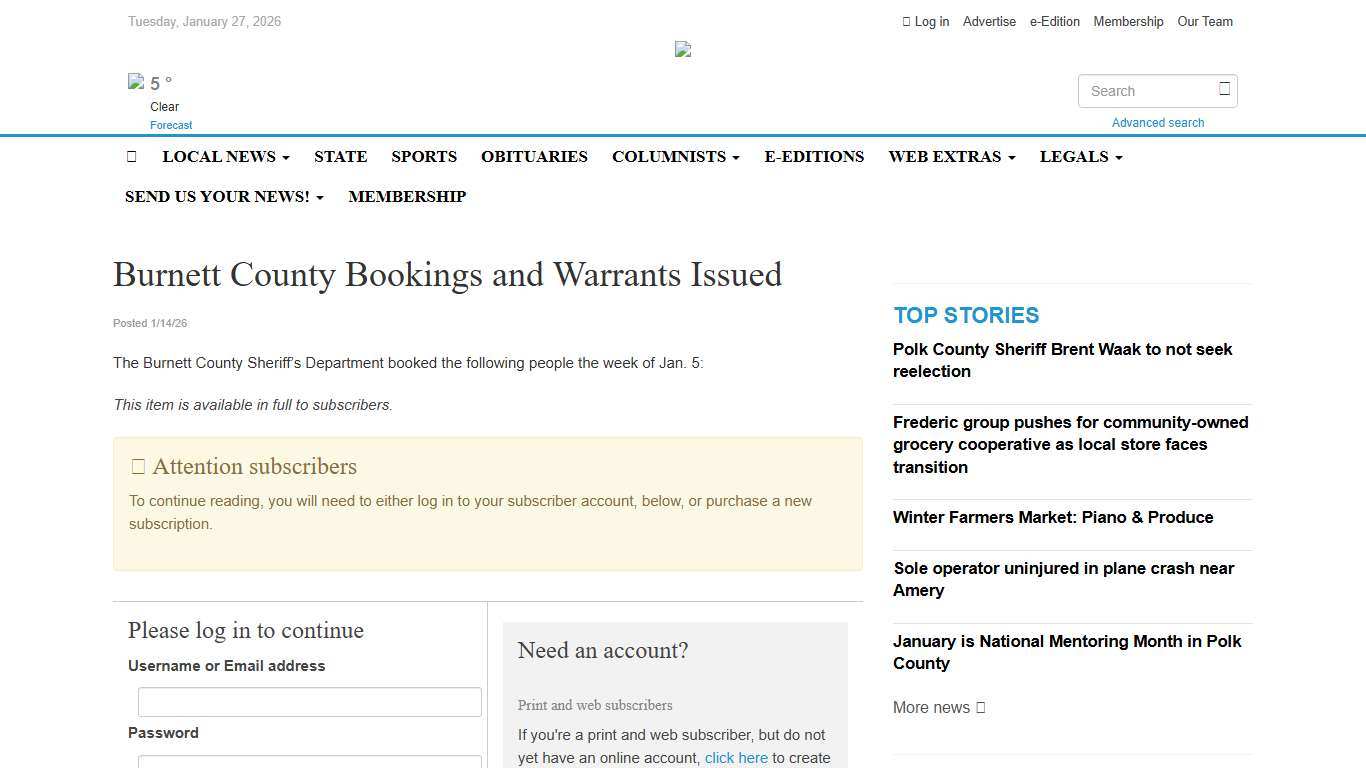Viewport: 1366px width, 768px height.
Task: Click the weather icon showing 5 degrees
Action: click(x=137, y=83)
